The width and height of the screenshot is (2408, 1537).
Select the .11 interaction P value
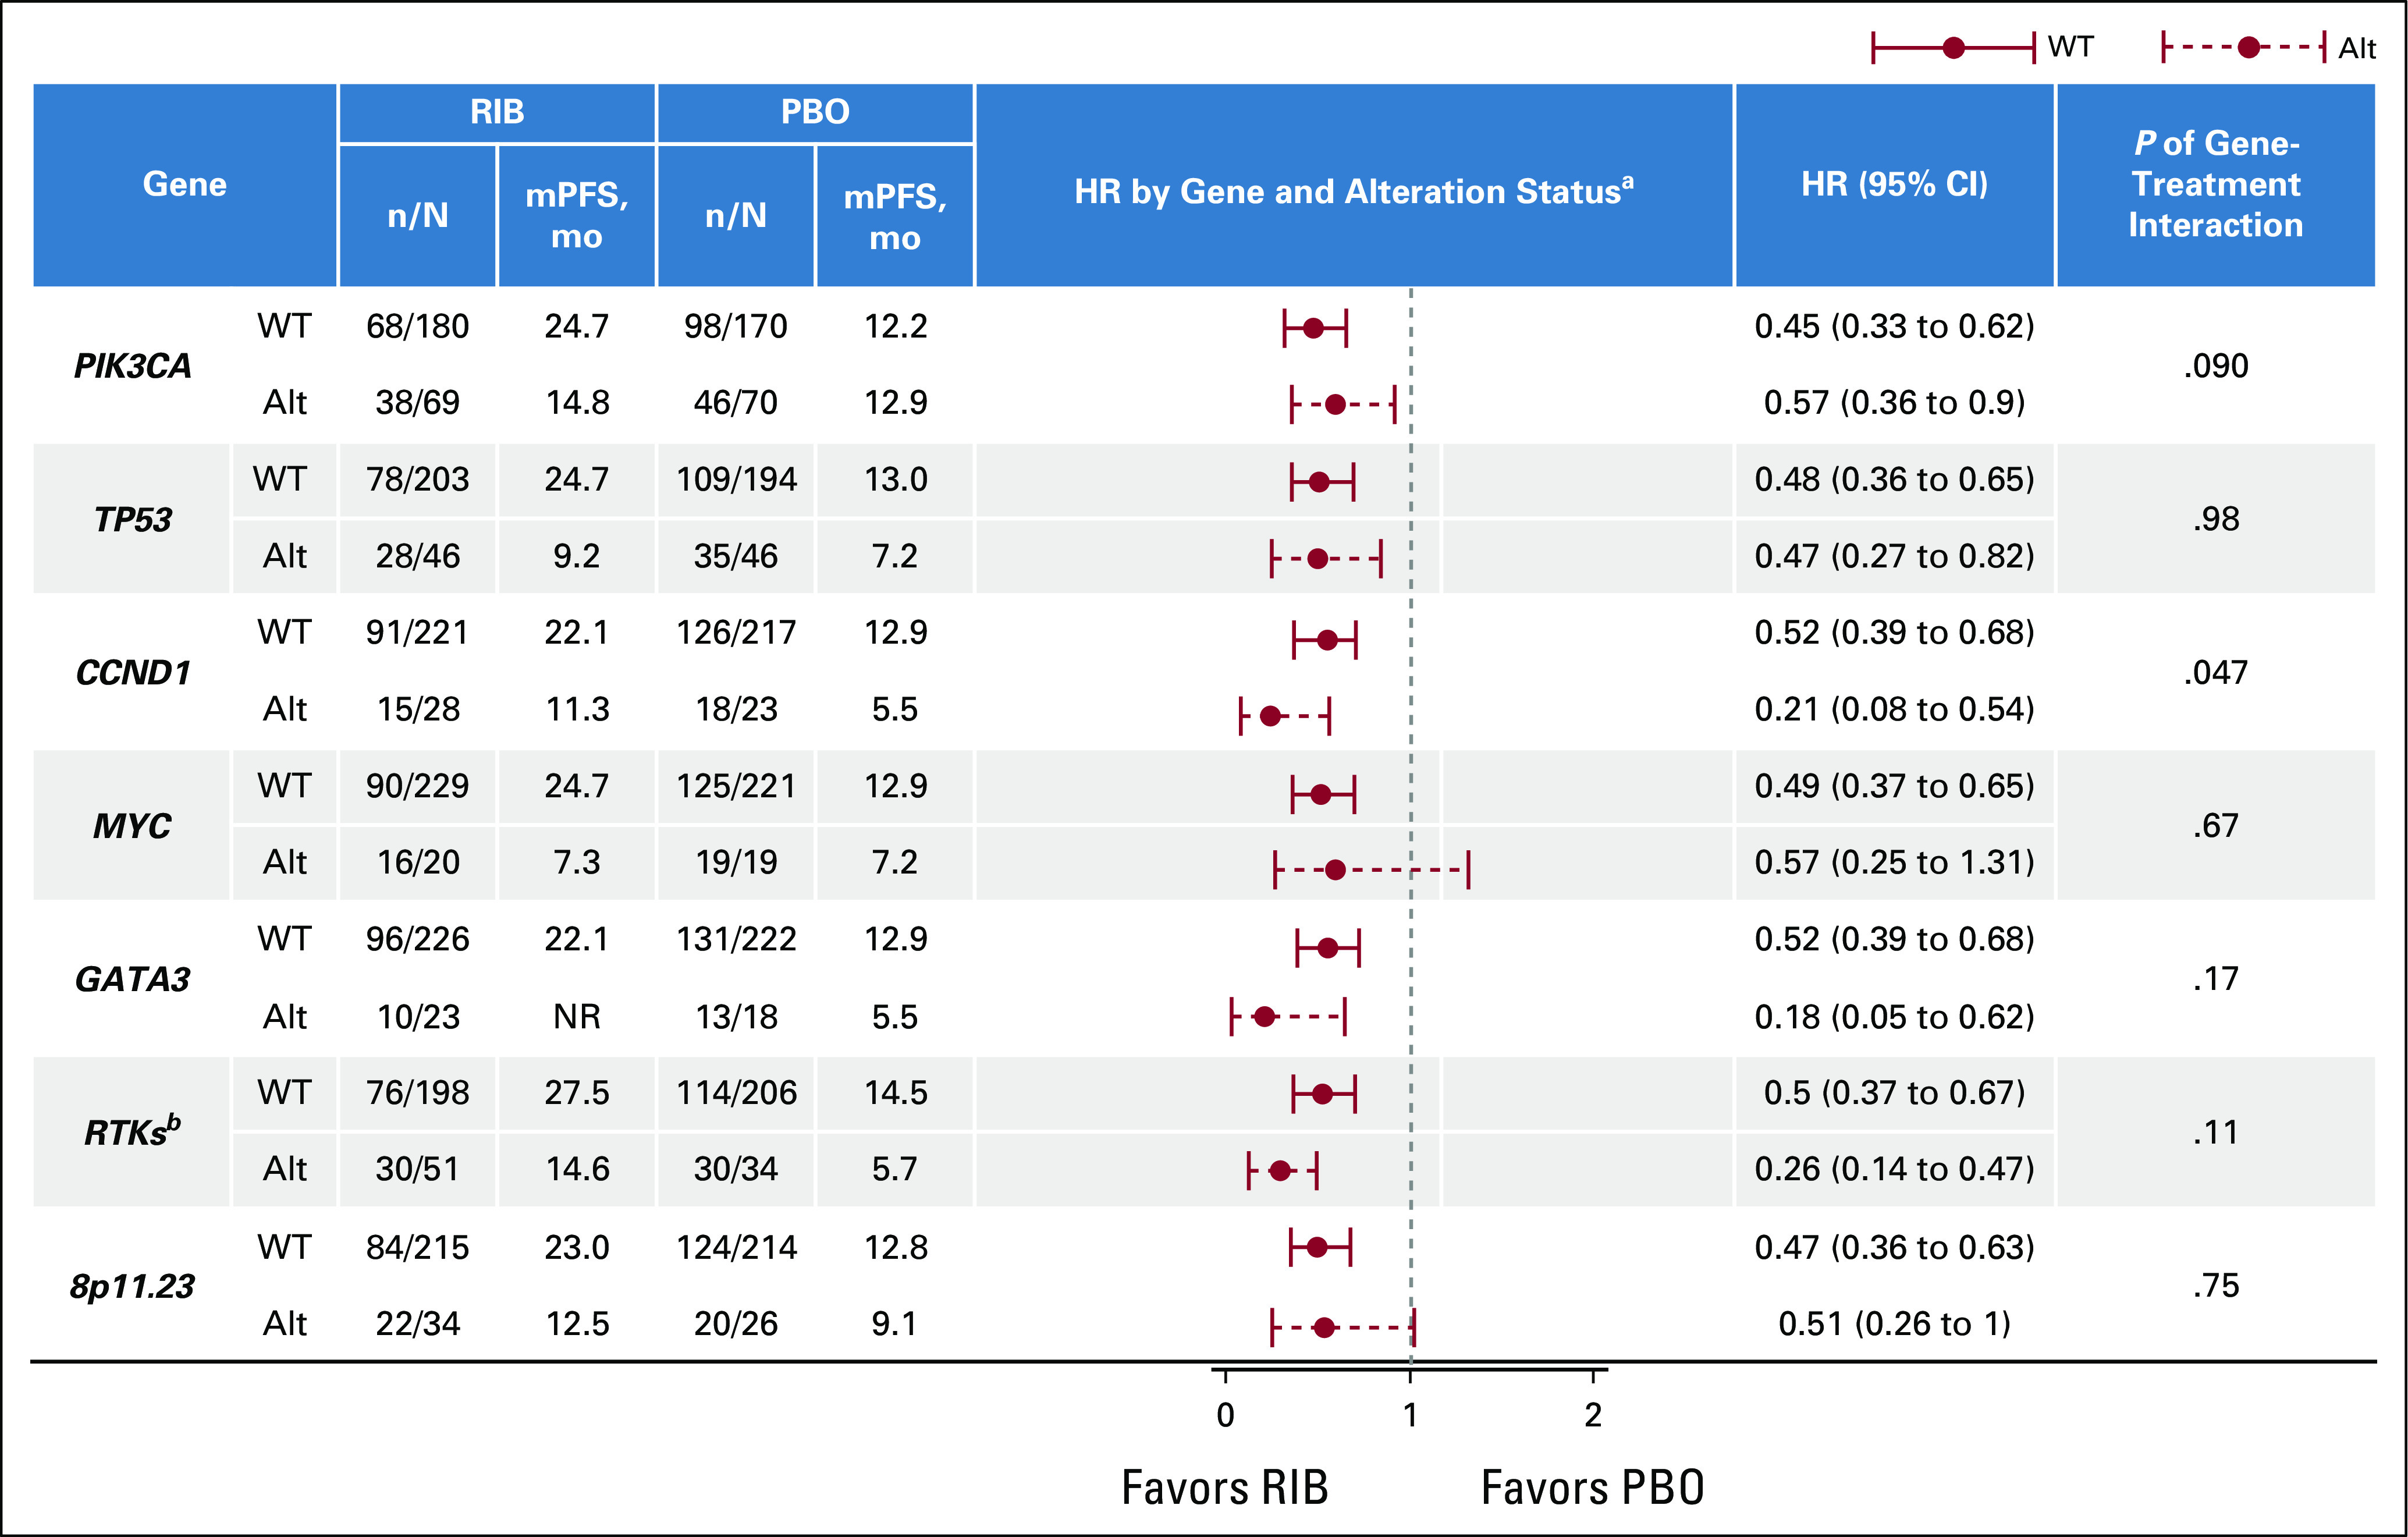pyautogui.click(x=2216, y=1132)
